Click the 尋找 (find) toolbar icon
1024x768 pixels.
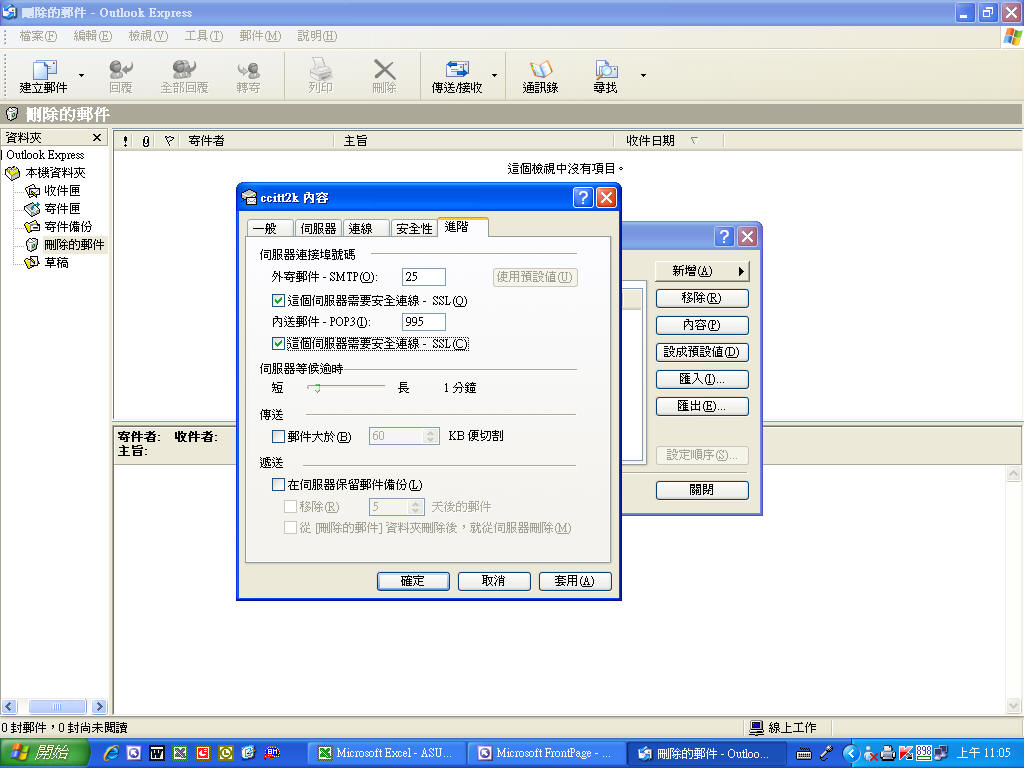(605, 75)
